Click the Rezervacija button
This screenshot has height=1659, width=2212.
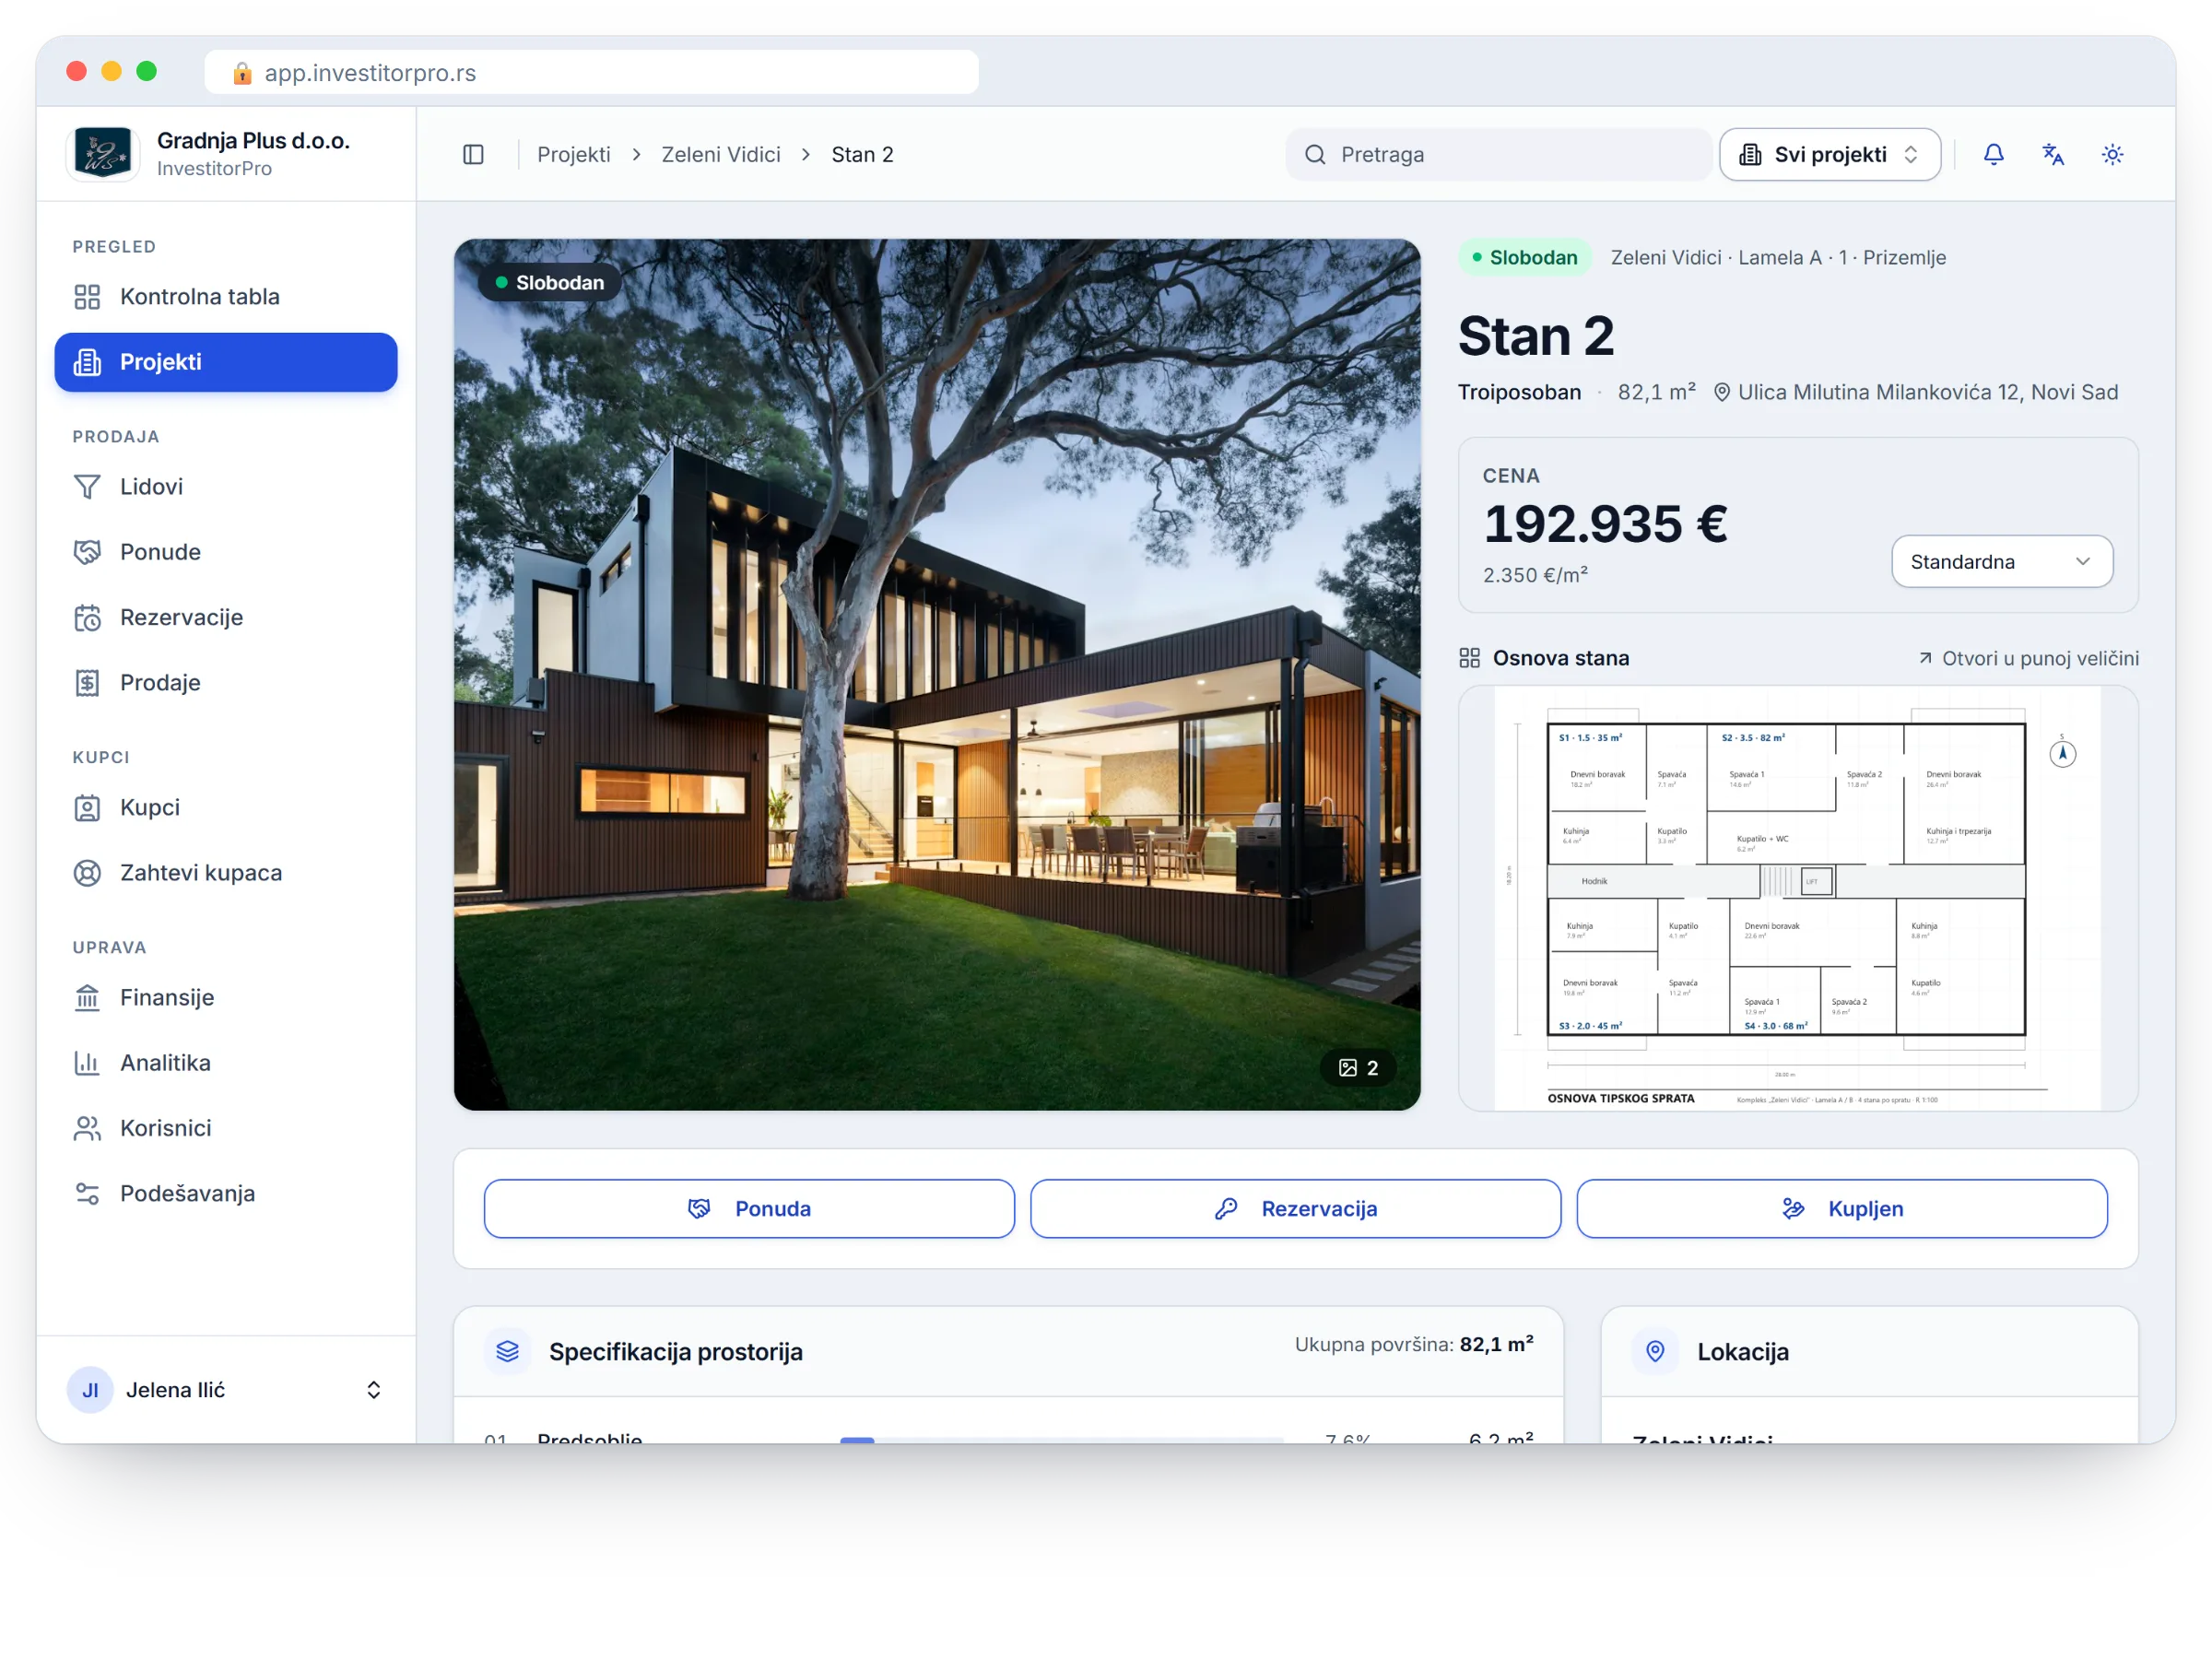pos(1295,1209)
